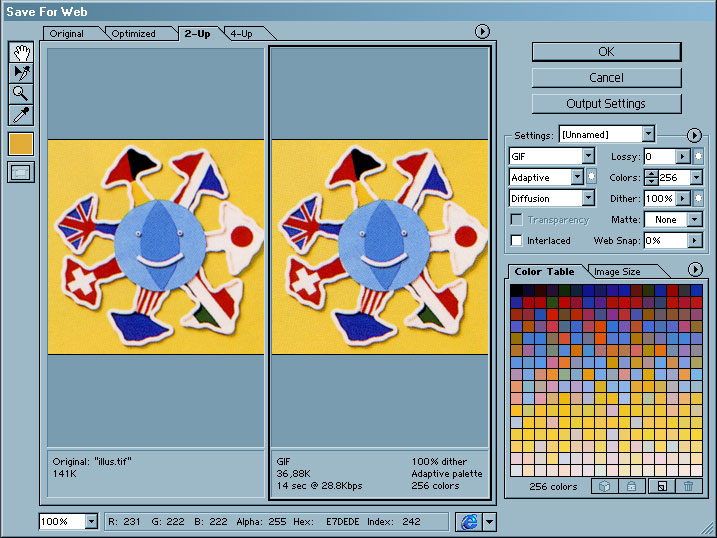
Task: Open the Dither percentage slider arrow
Action: [682, 198]
